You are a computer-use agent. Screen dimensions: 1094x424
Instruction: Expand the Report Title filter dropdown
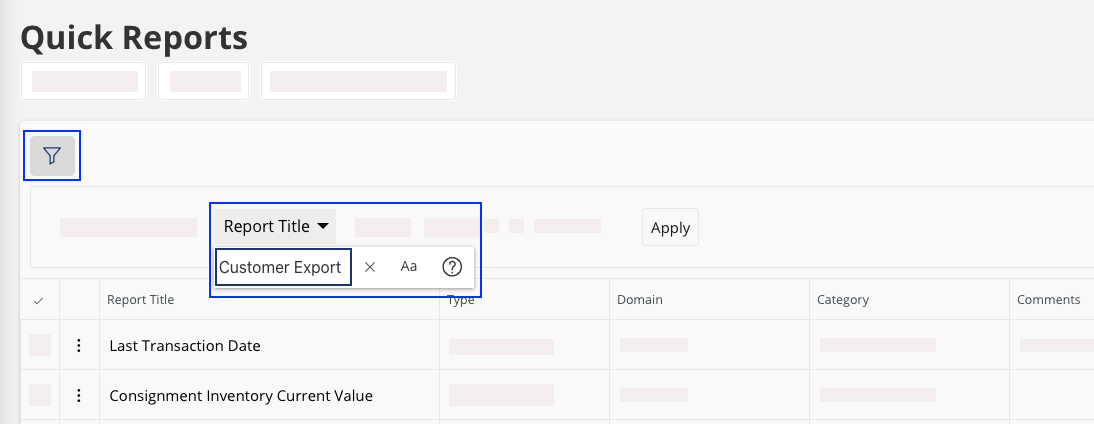[x=276, y=226]
